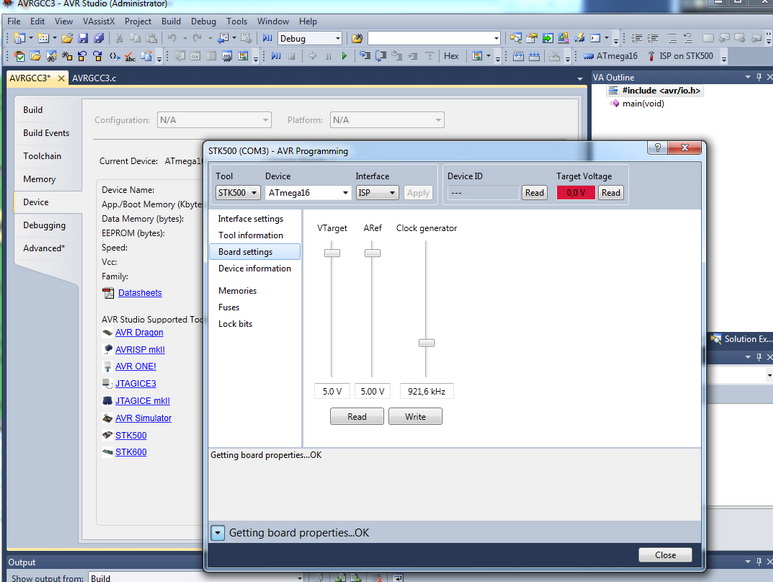Click the PDF icon beside Datasheets
773x582 pixels.
[109, 293]
